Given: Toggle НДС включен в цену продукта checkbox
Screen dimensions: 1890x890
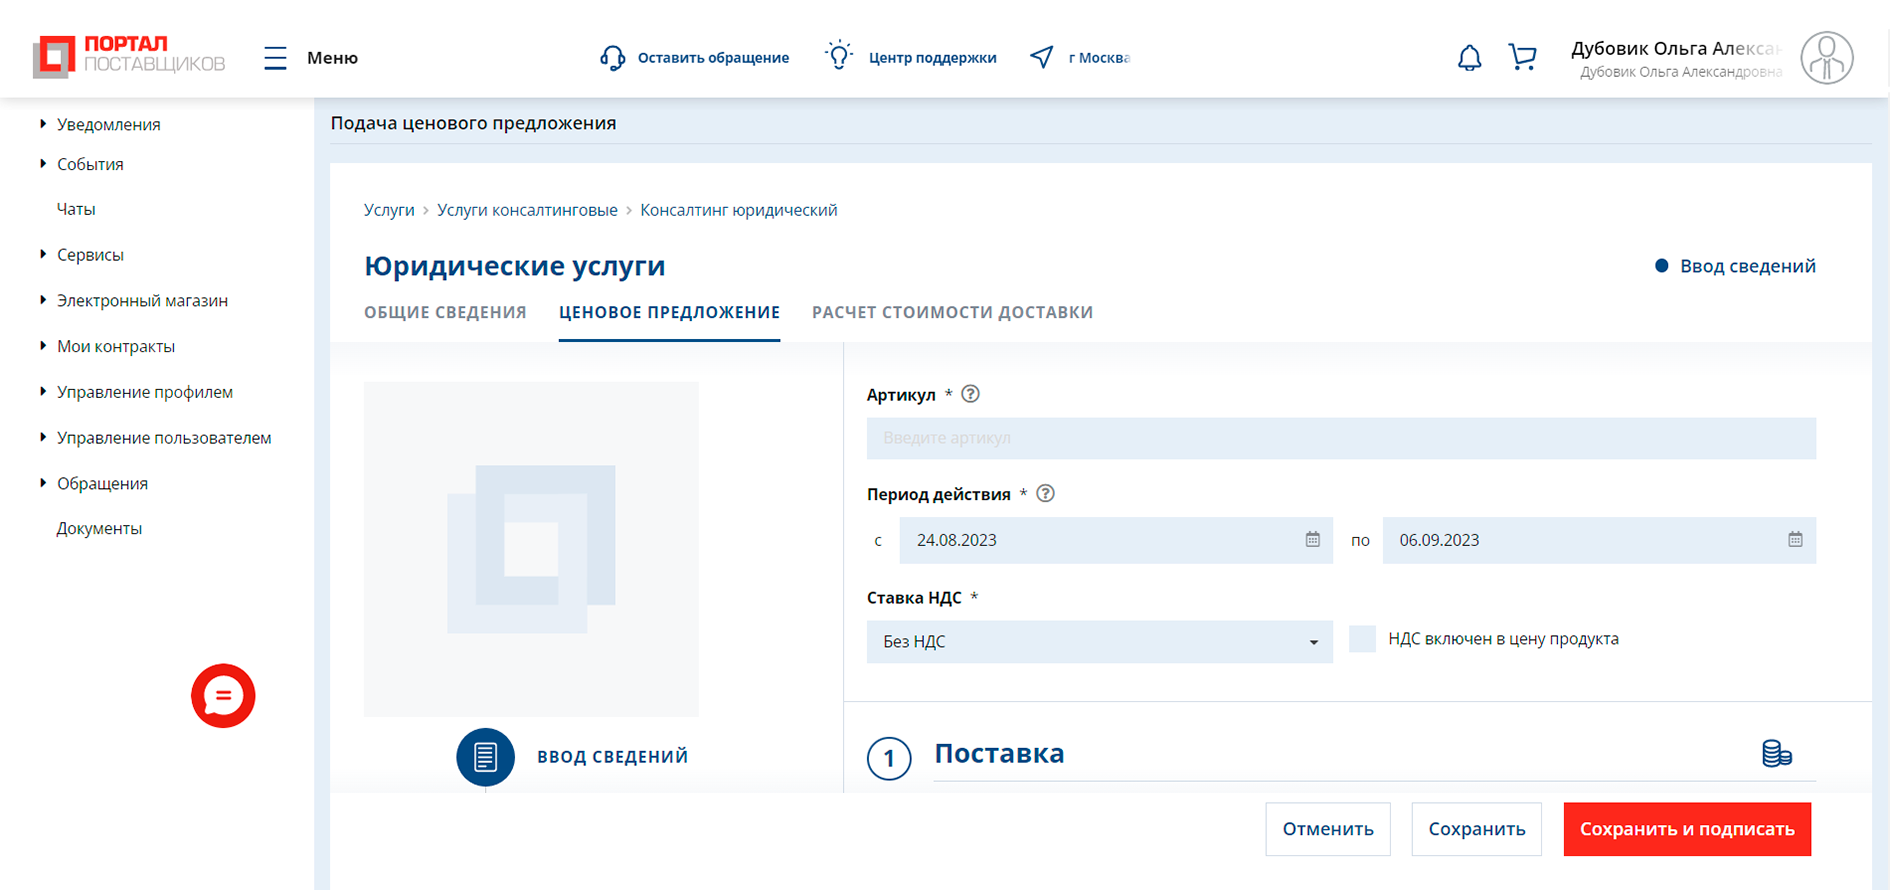Looking at the screenshot, I should [1362, 639].
